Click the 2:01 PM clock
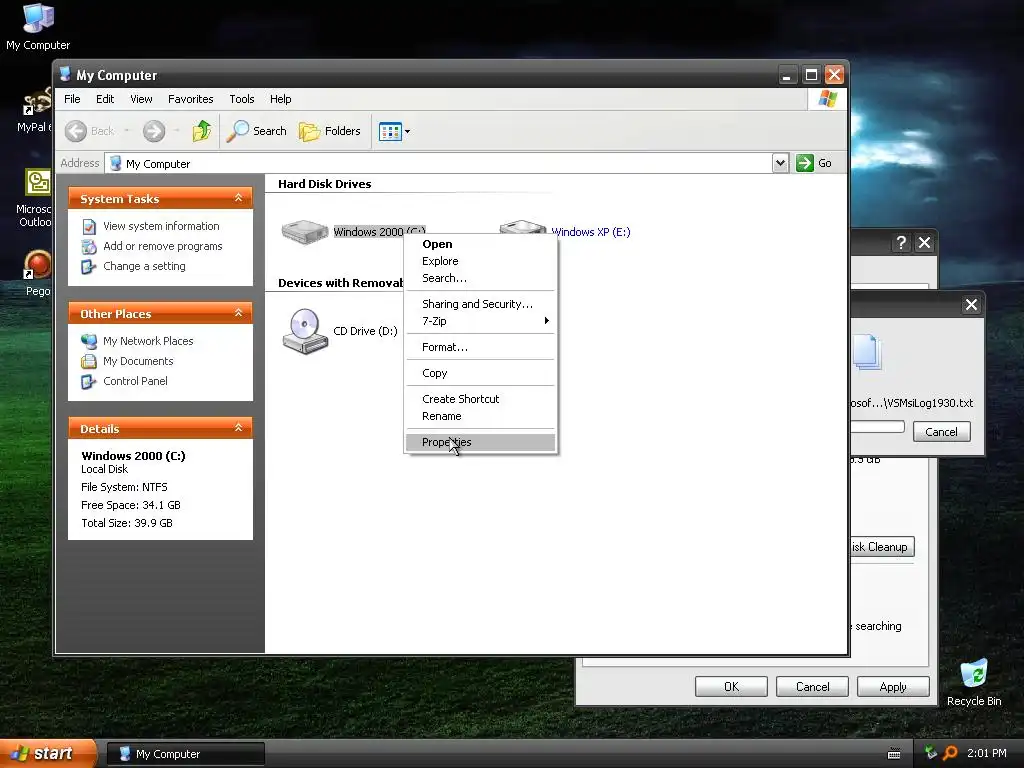This screenshot has width=1024, height=768. 987,754
